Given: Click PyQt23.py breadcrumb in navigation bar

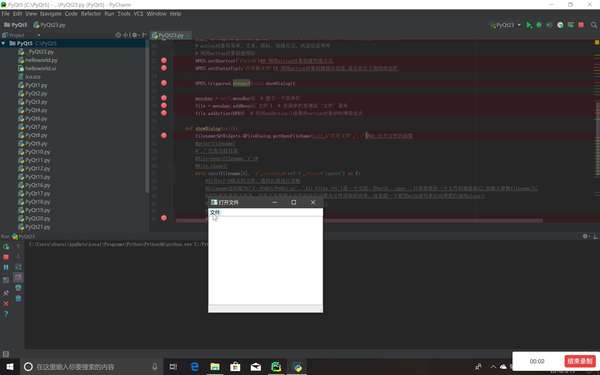Looking at the screenshot, I should pos(49,25).
